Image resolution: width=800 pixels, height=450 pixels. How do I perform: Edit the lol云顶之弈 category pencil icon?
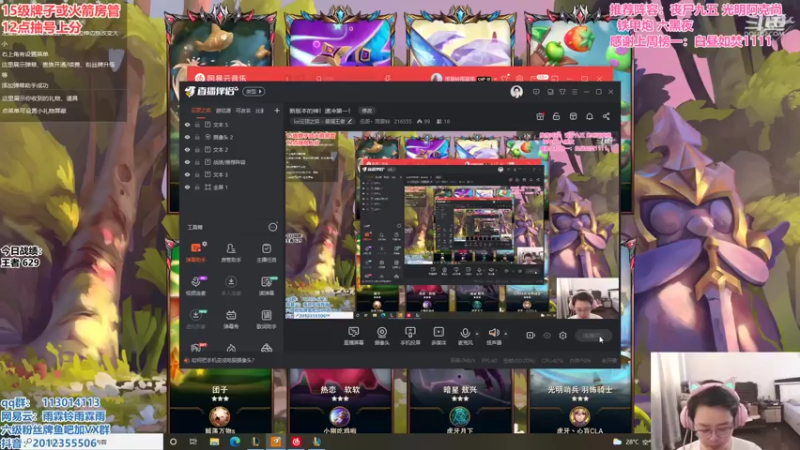pyautogui.click(x=349, y=122)
